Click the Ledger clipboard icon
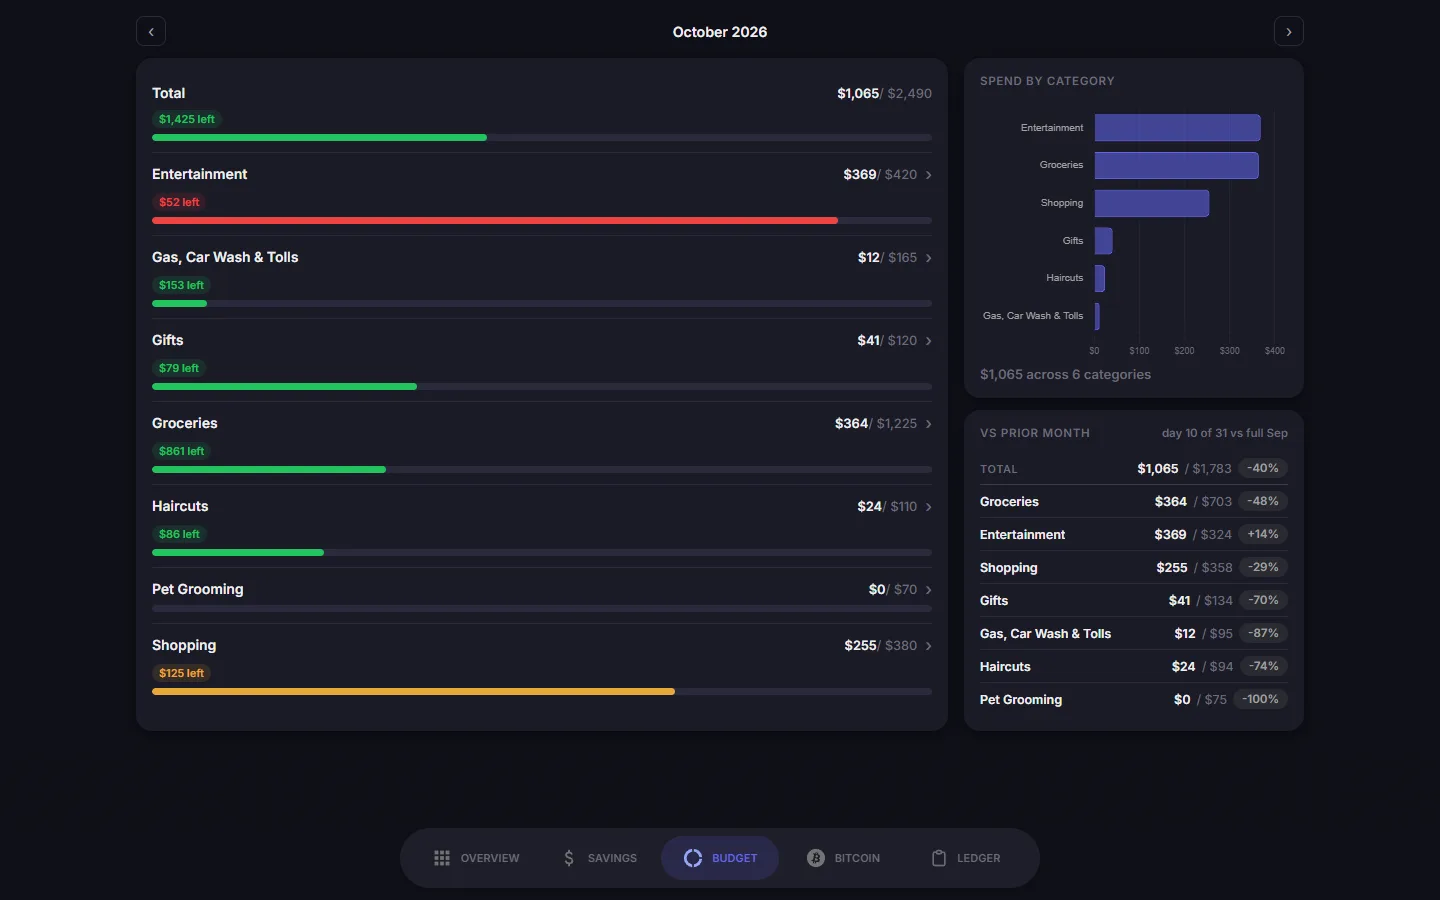The height and width of the screenshot is (900, 1440). (x=939, y=858)
